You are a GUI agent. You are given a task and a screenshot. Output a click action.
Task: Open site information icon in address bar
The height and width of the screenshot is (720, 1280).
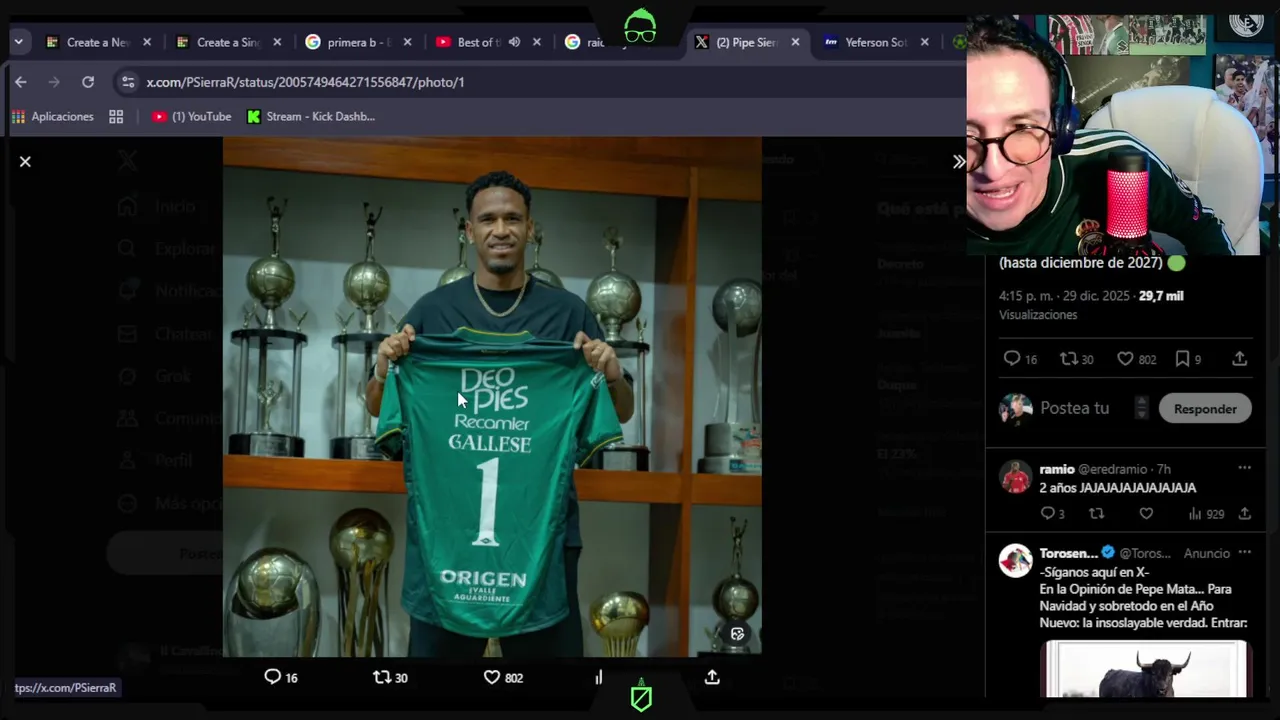point(127,82)
